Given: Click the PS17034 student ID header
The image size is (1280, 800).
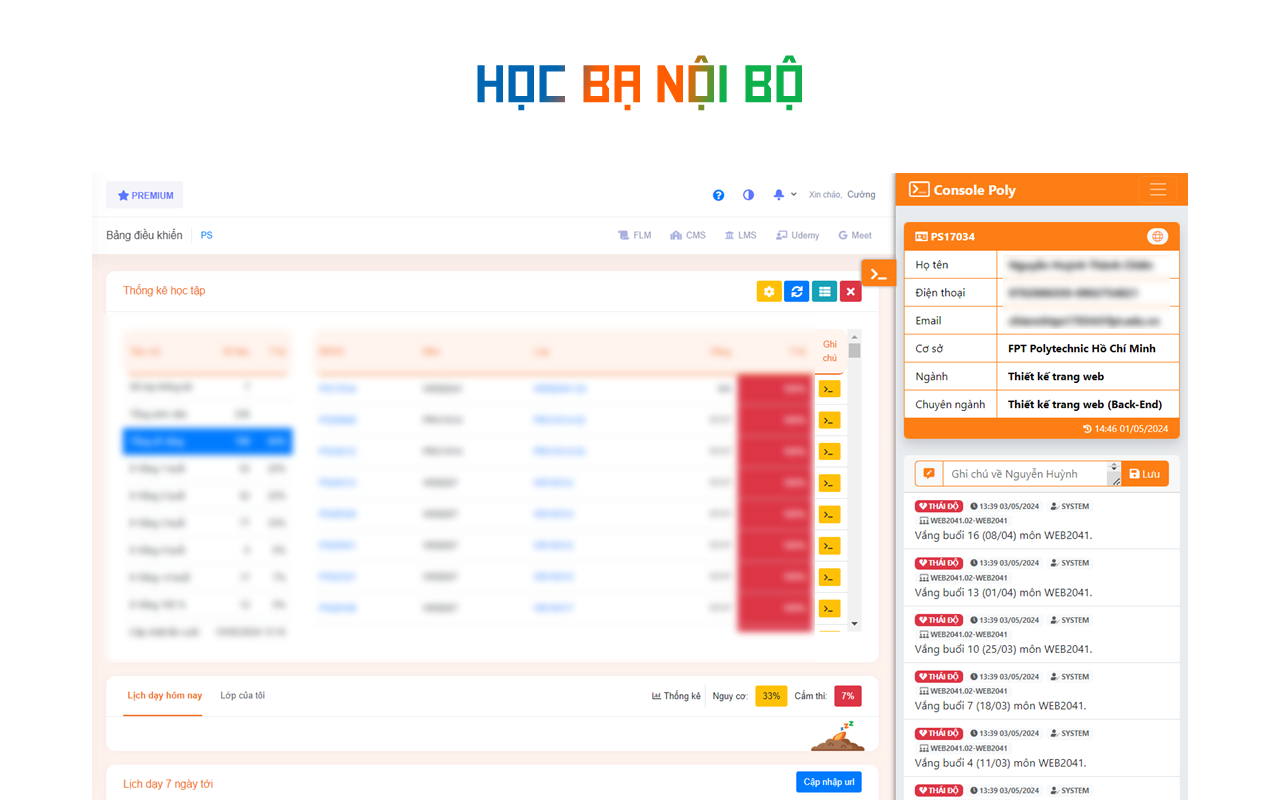Looking at the screenshot, I should click(945, 237).
